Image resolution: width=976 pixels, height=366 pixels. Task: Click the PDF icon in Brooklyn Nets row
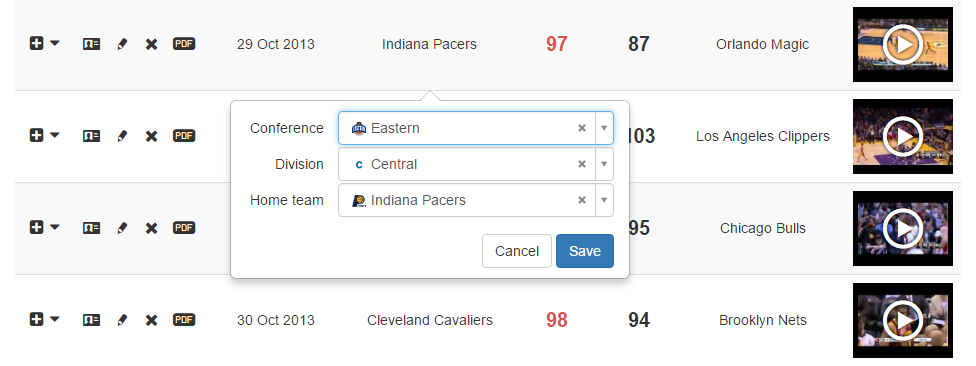(x=184, y=320)
